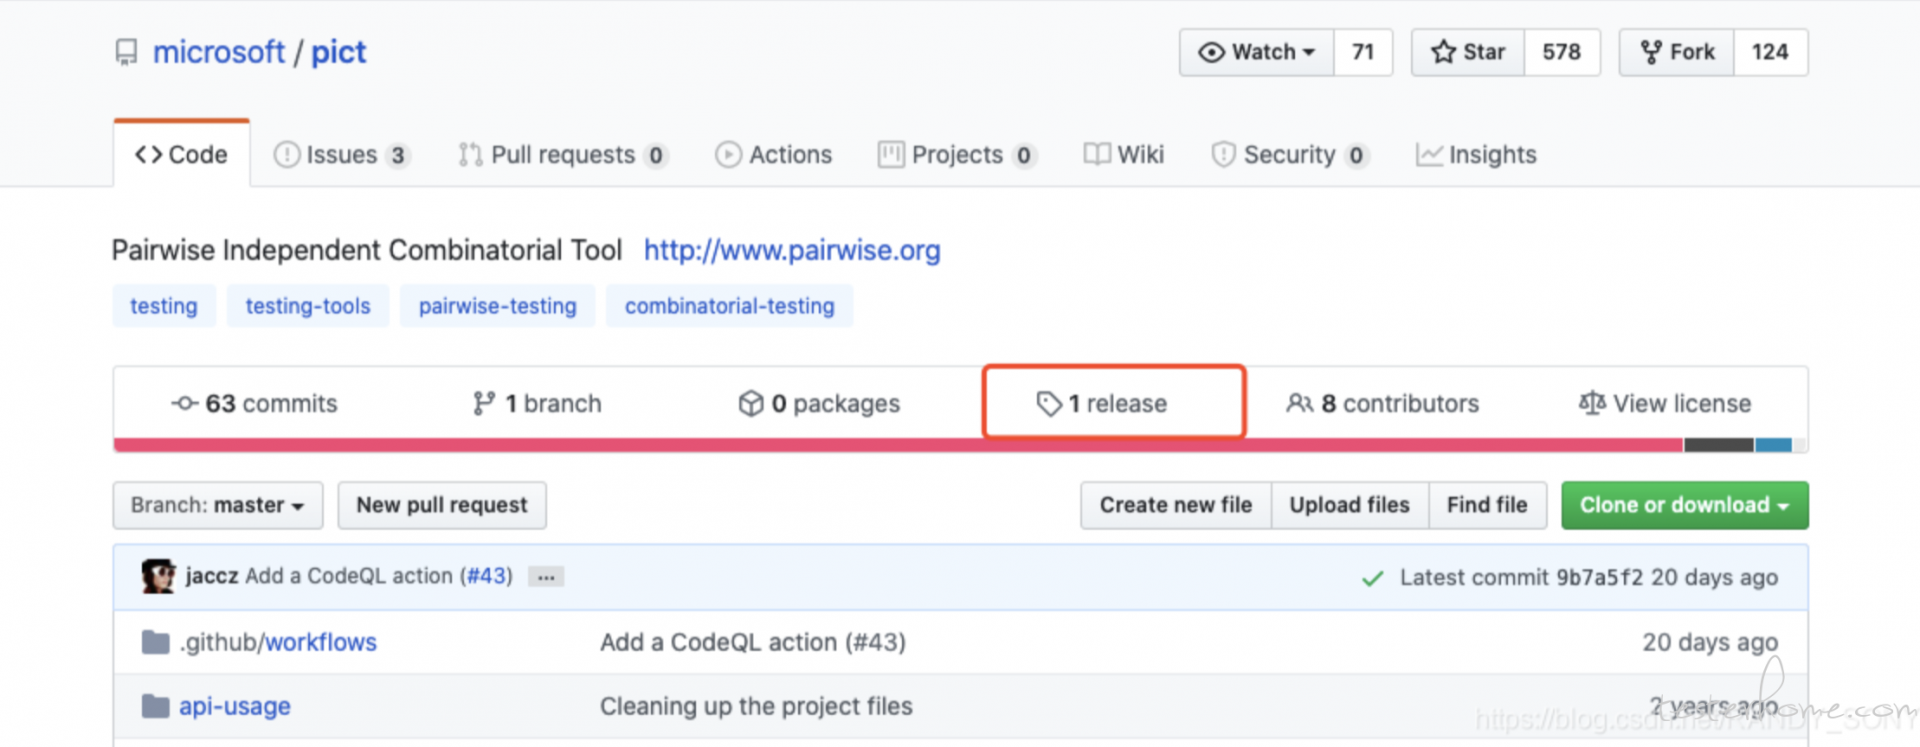The image size is (1920, 747).
Task: Click Create new file button
Action: tap(1176, 505)
